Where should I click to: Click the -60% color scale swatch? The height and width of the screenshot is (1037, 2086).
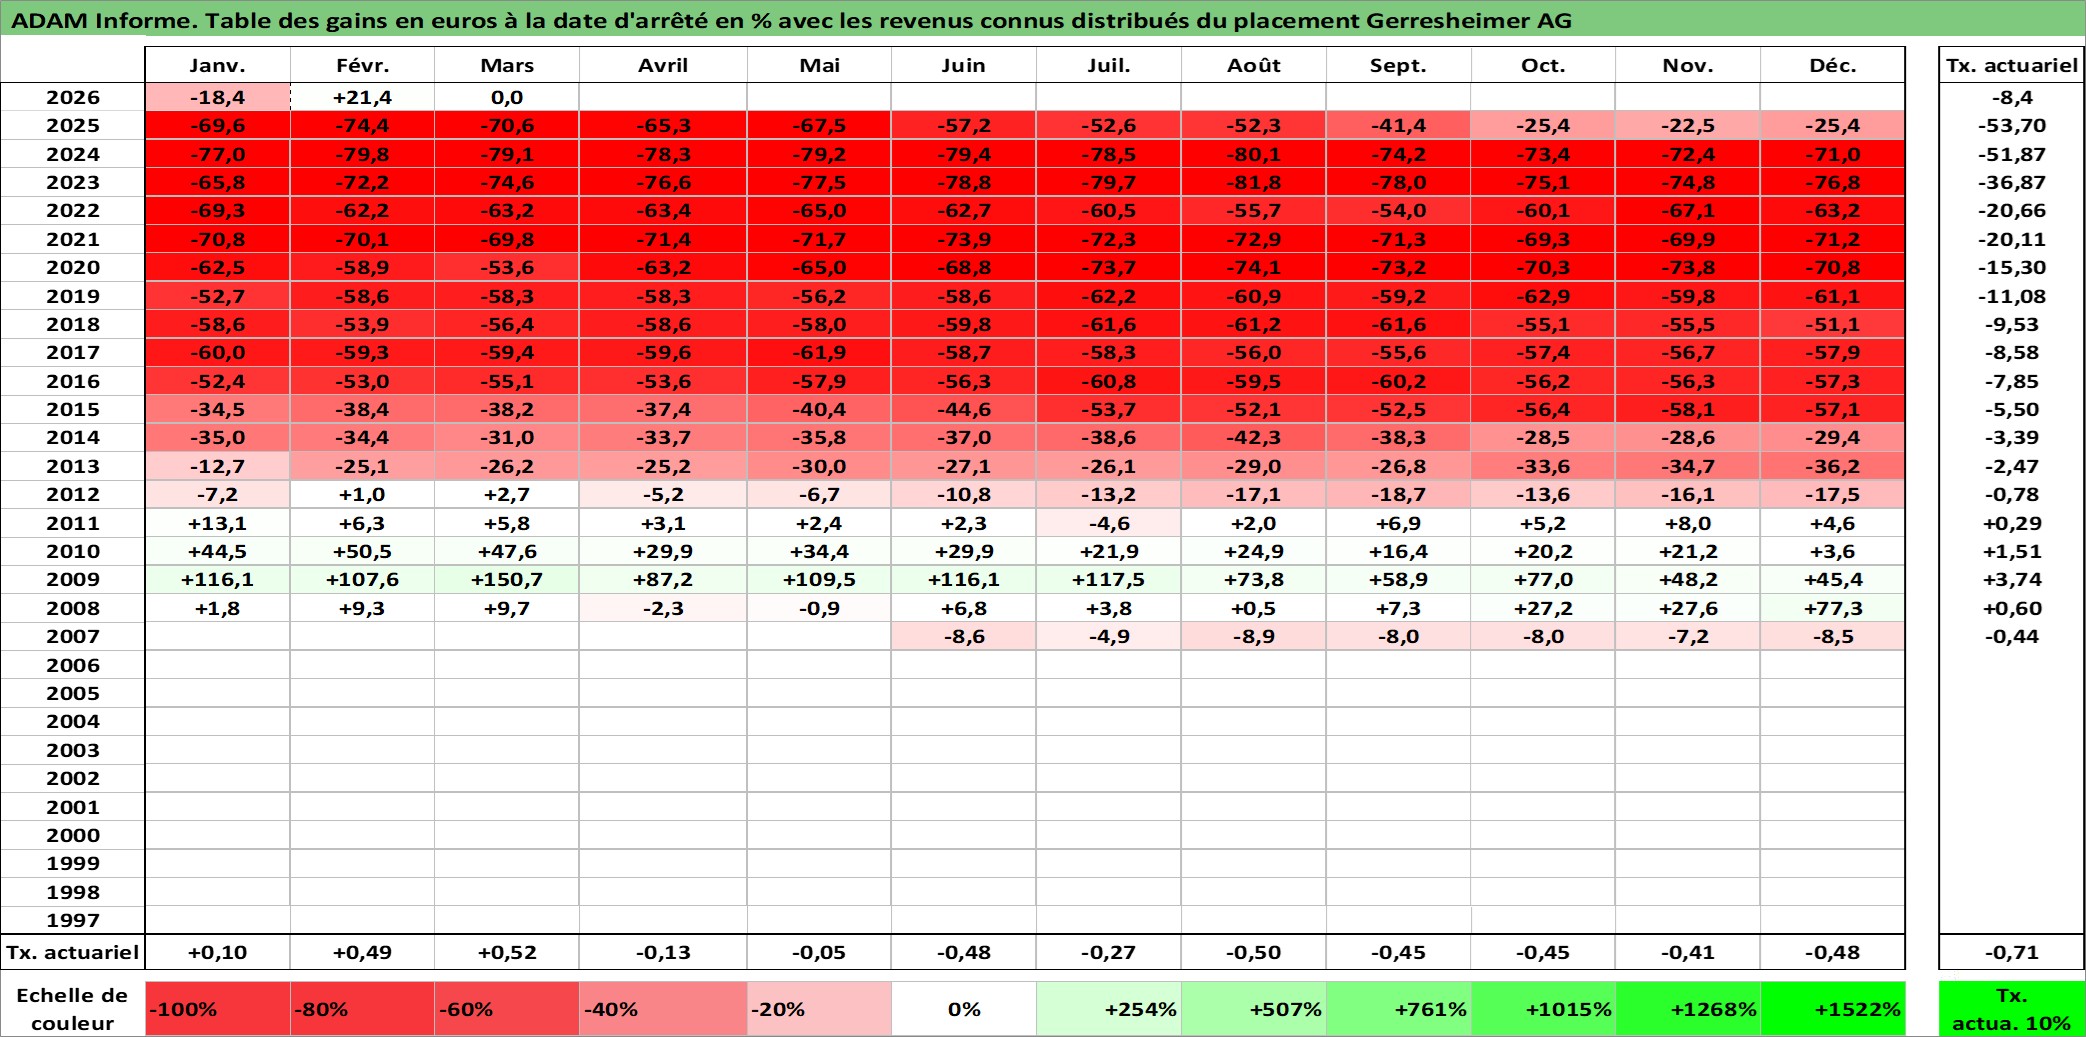(507, 1009)
